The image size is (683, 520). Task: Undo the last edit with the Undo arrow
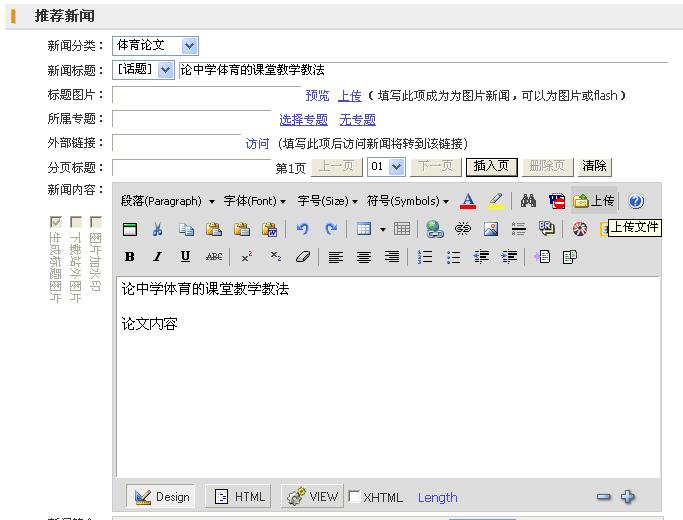pos(302,229)
